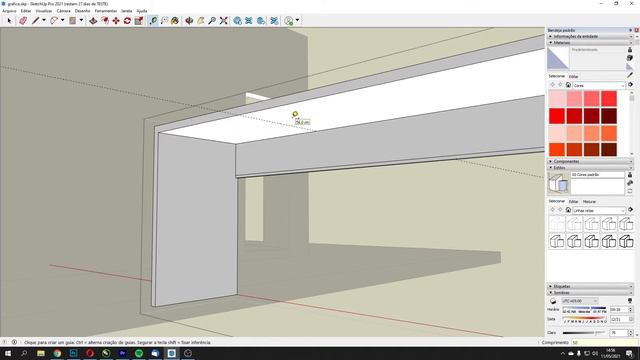Choose the Text label tool
Image resolution: width=640 pixels, height=360 pixels.
point(164,20)
